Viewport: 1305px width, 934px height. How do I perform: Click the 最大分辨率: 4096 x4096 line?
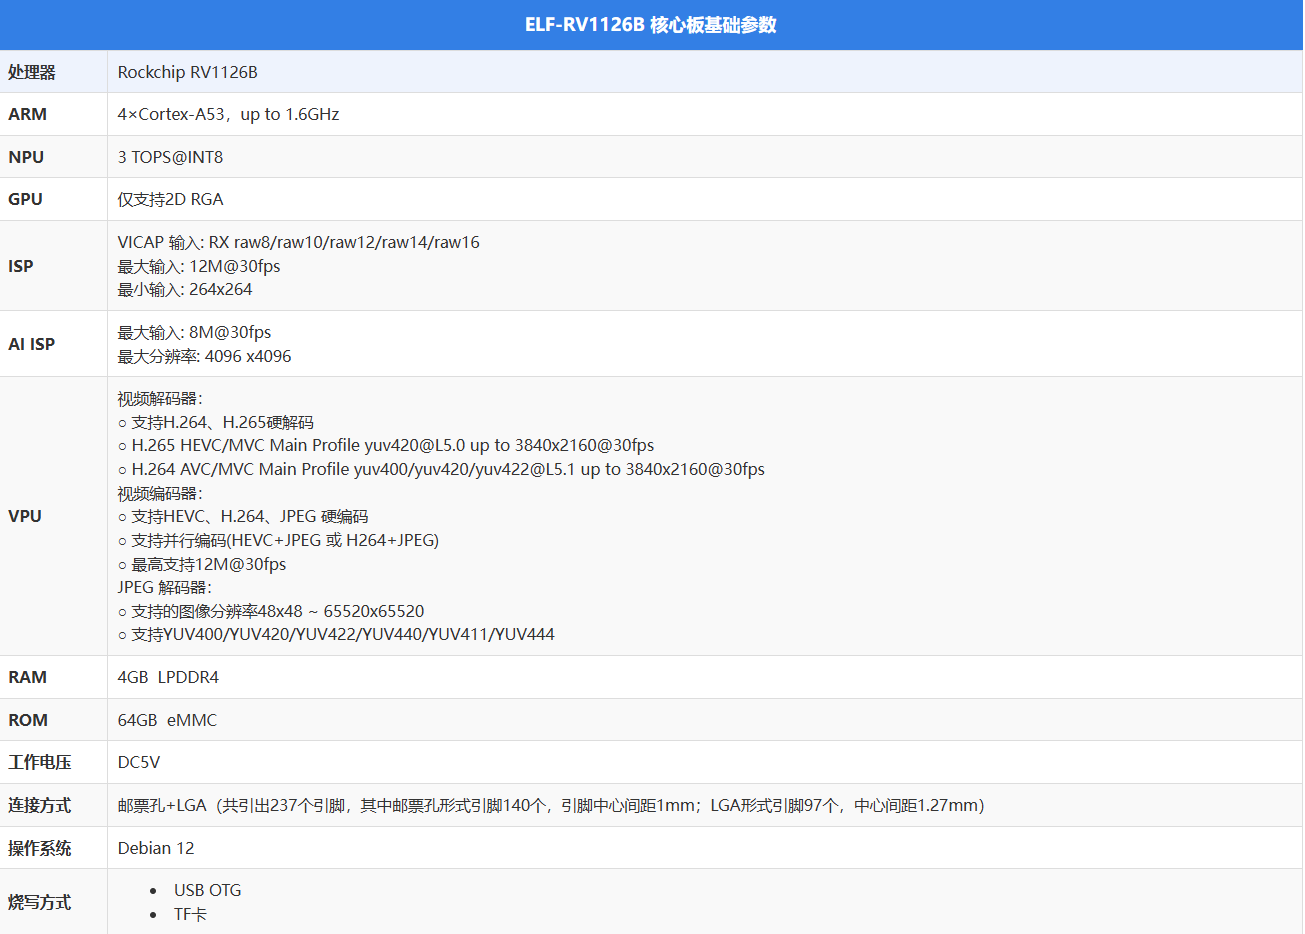pyautogui.click(x=204, y=356)
